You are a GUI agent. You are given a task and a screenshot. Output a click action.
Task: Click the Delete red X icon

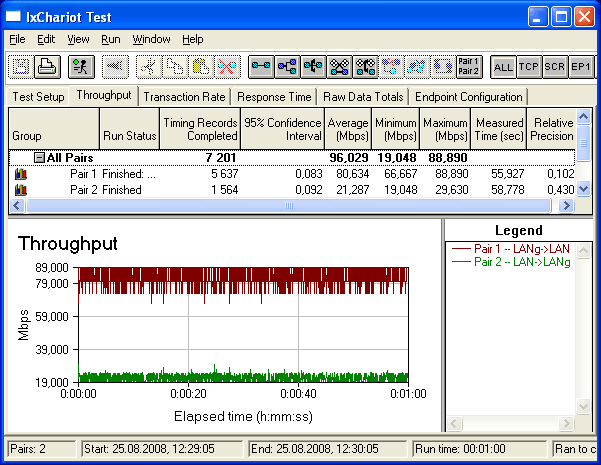[x=227, y=67]
